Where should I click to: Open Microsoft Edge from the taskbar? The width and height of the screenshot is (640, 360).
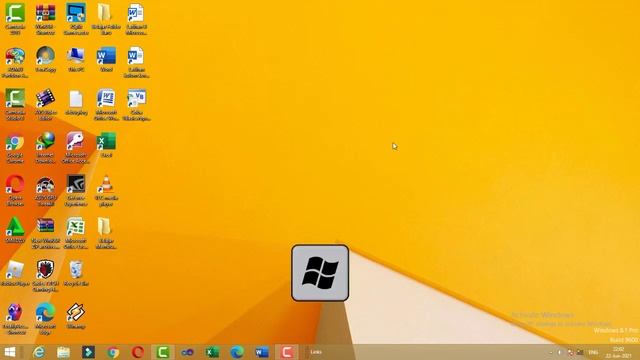pos(237,352)
